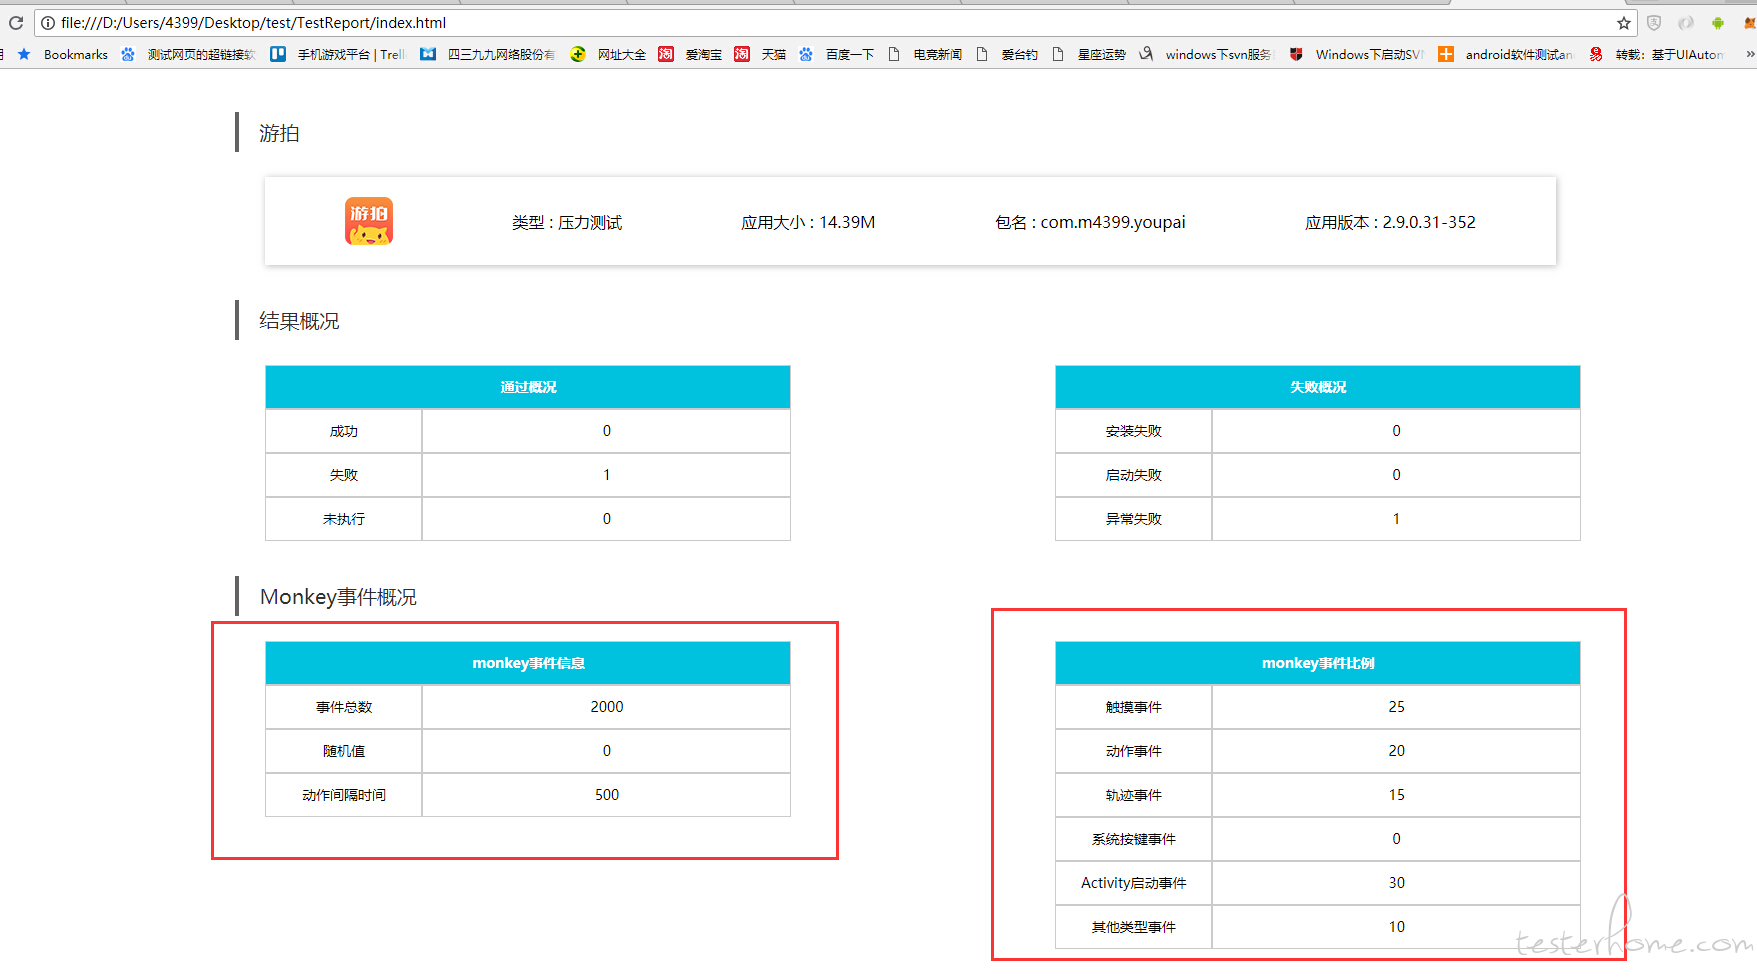This screenshot has width=1757, height=979.
Task: Open the 爱淘宝 bookmark
Action: [690, 54]
